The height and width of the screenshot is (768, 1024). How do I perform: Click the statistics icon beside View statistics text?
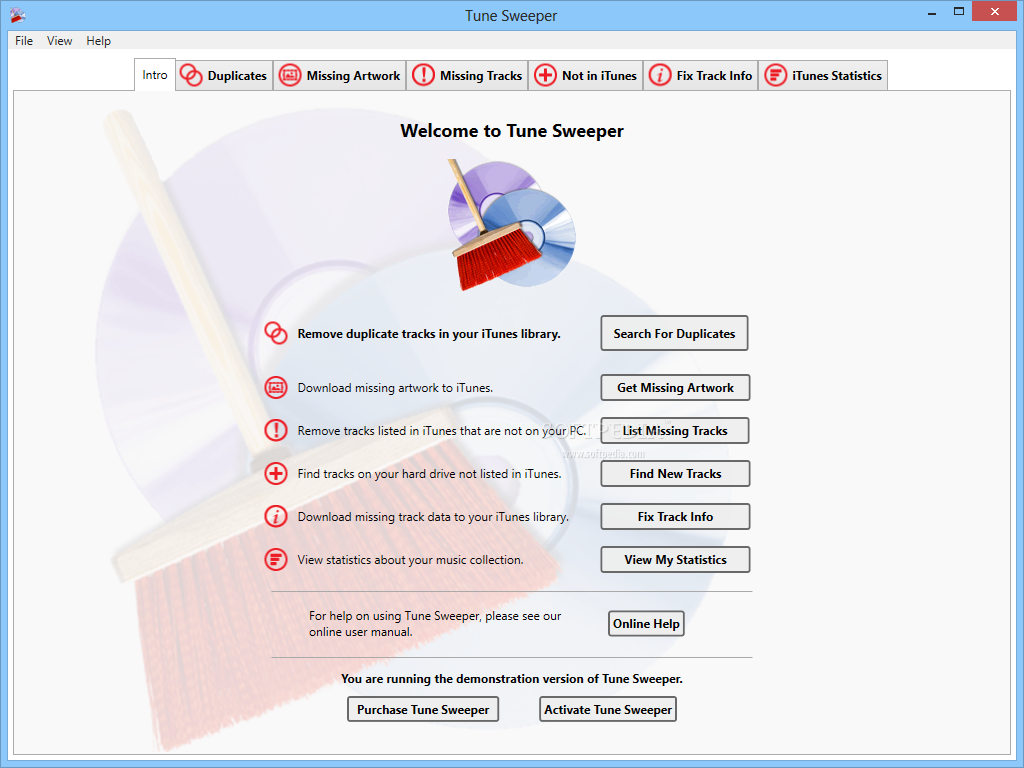coord(276,560)
